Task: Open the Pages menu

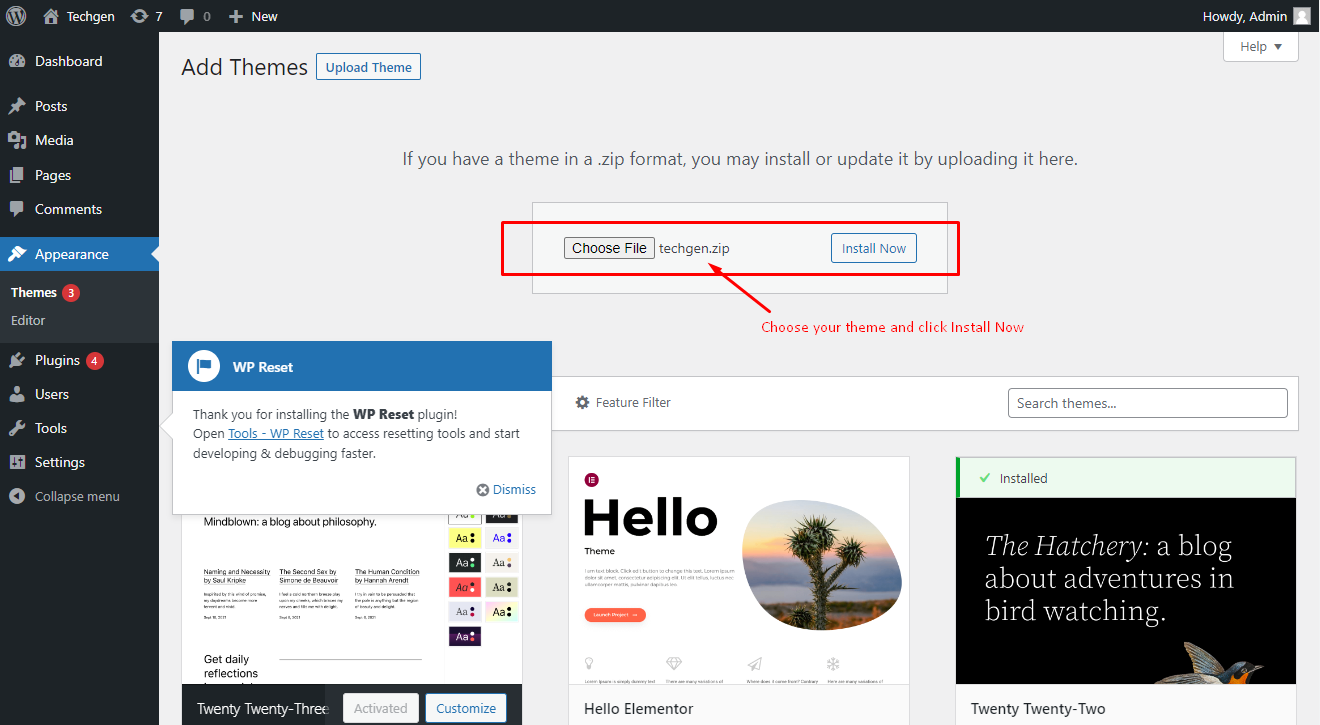Action: coord(79,175)
